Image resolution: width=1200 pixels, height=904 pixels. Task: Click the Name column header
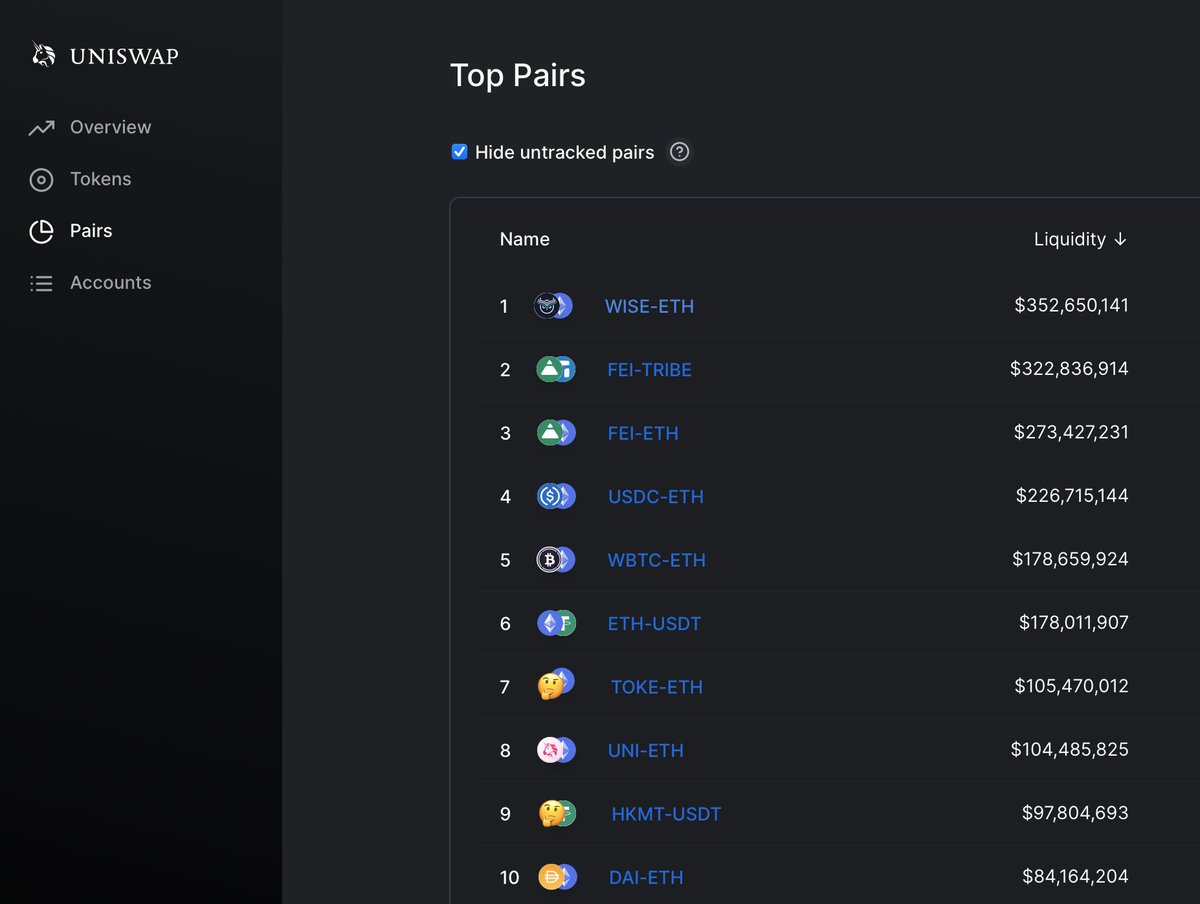coord(525,239)
